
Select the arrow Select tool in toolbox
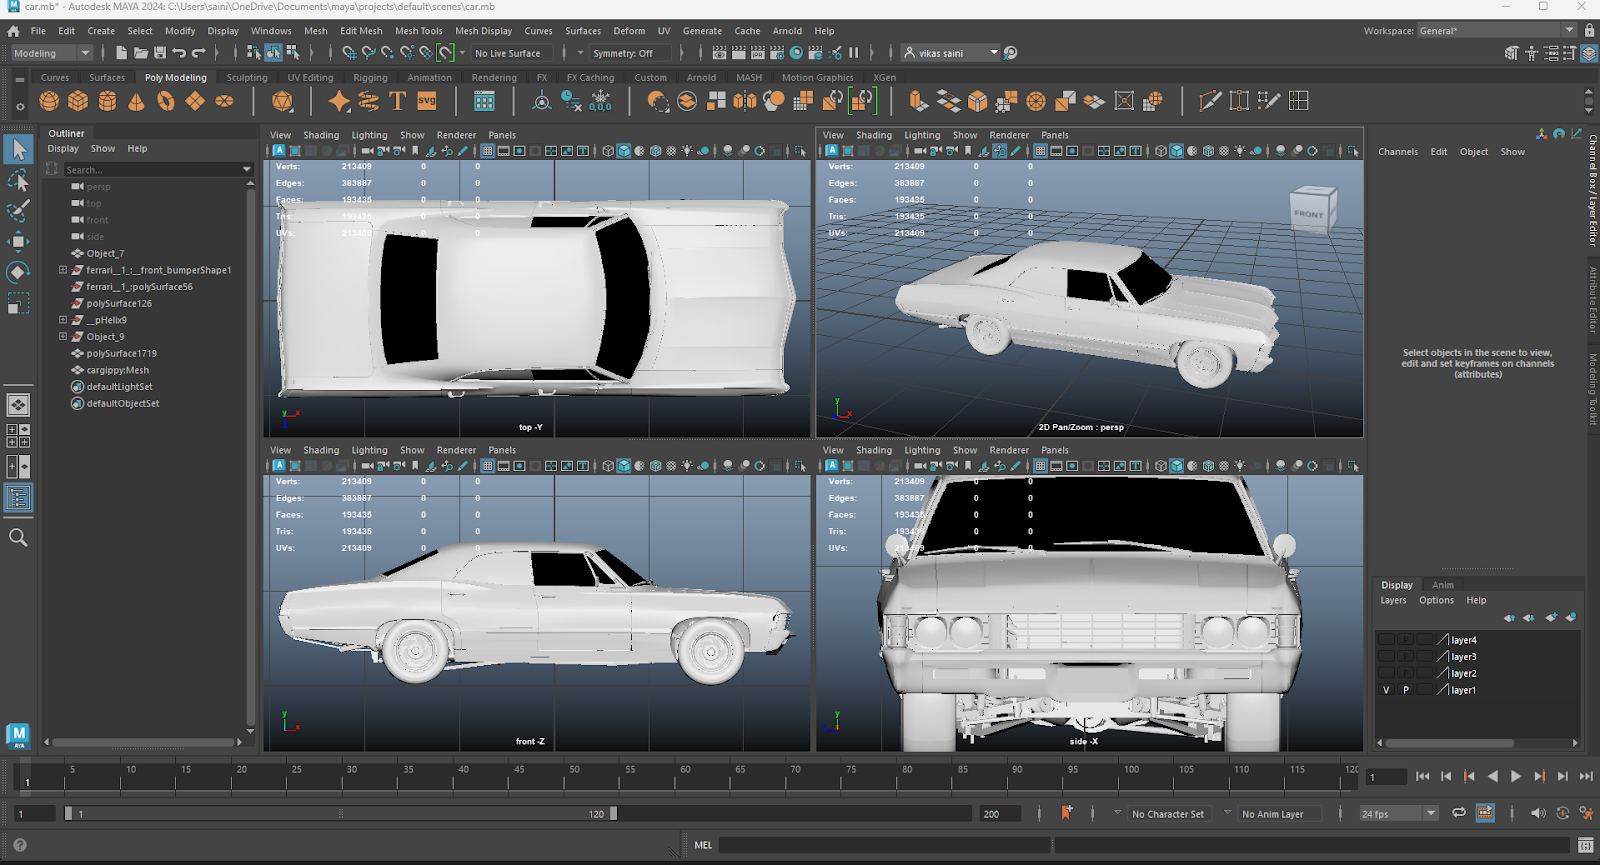[19, 150]
